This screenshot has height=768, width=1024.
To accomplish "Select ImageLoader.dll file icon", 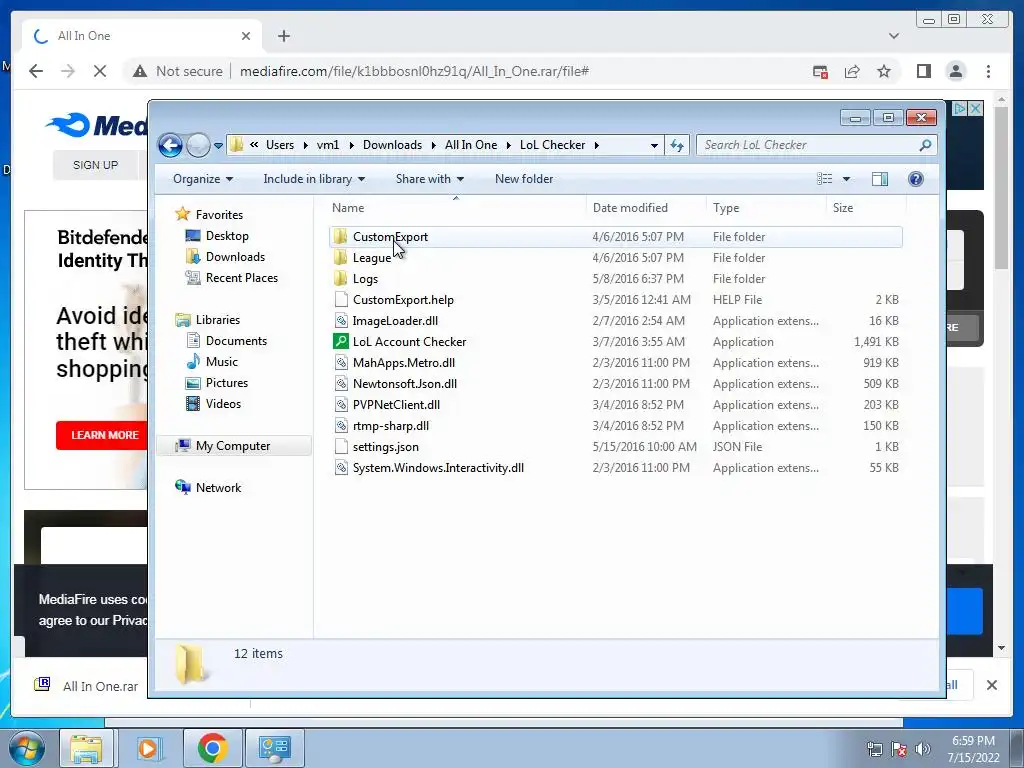I will [x=340, y=320].
